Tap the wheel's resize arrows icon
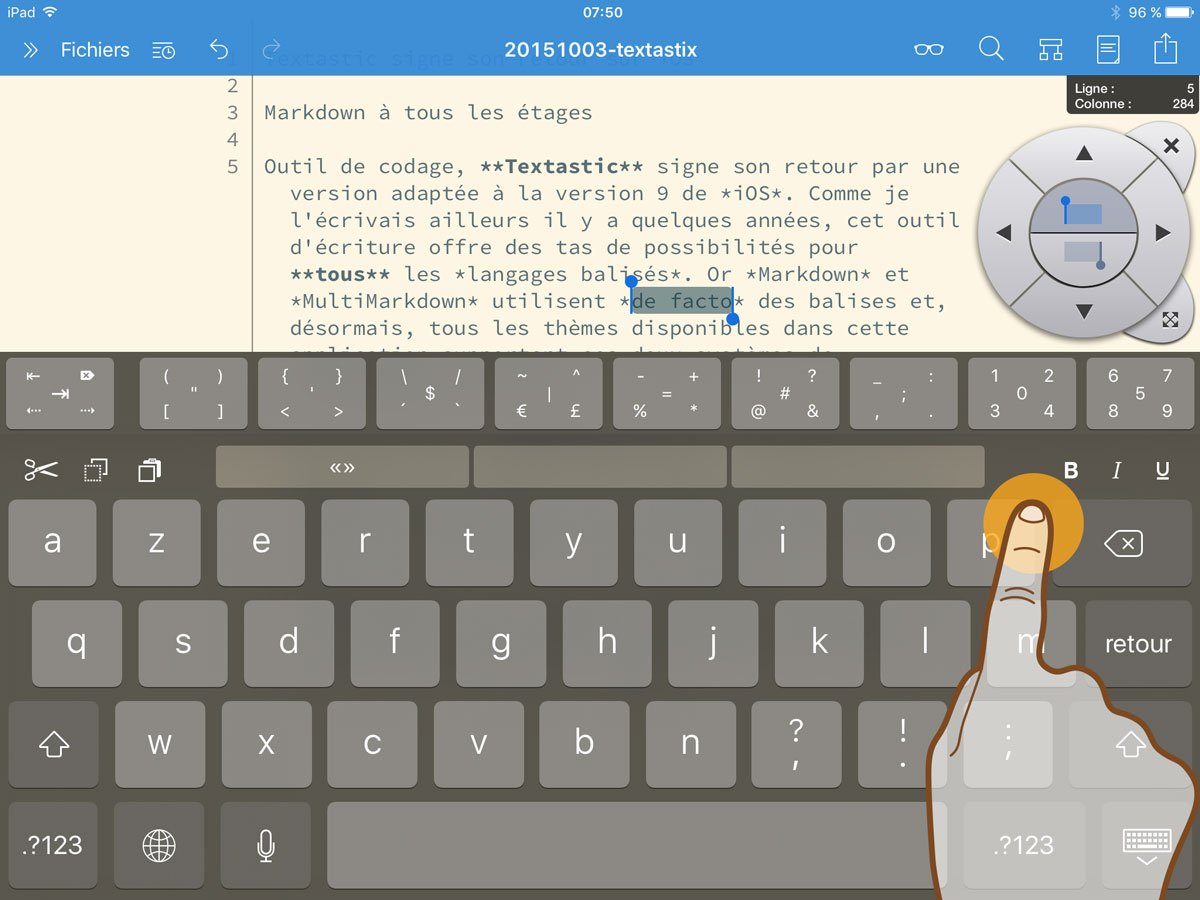The image size is (1200, 900). (1171, 320)
